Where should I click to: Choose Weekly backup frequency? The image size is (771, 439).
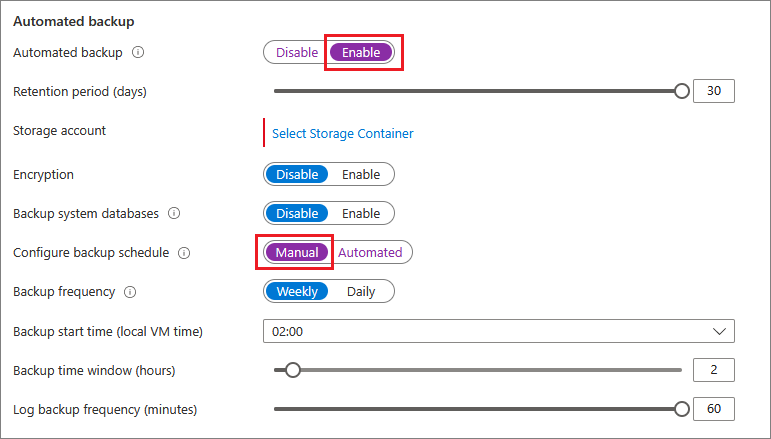pos(297,291)
